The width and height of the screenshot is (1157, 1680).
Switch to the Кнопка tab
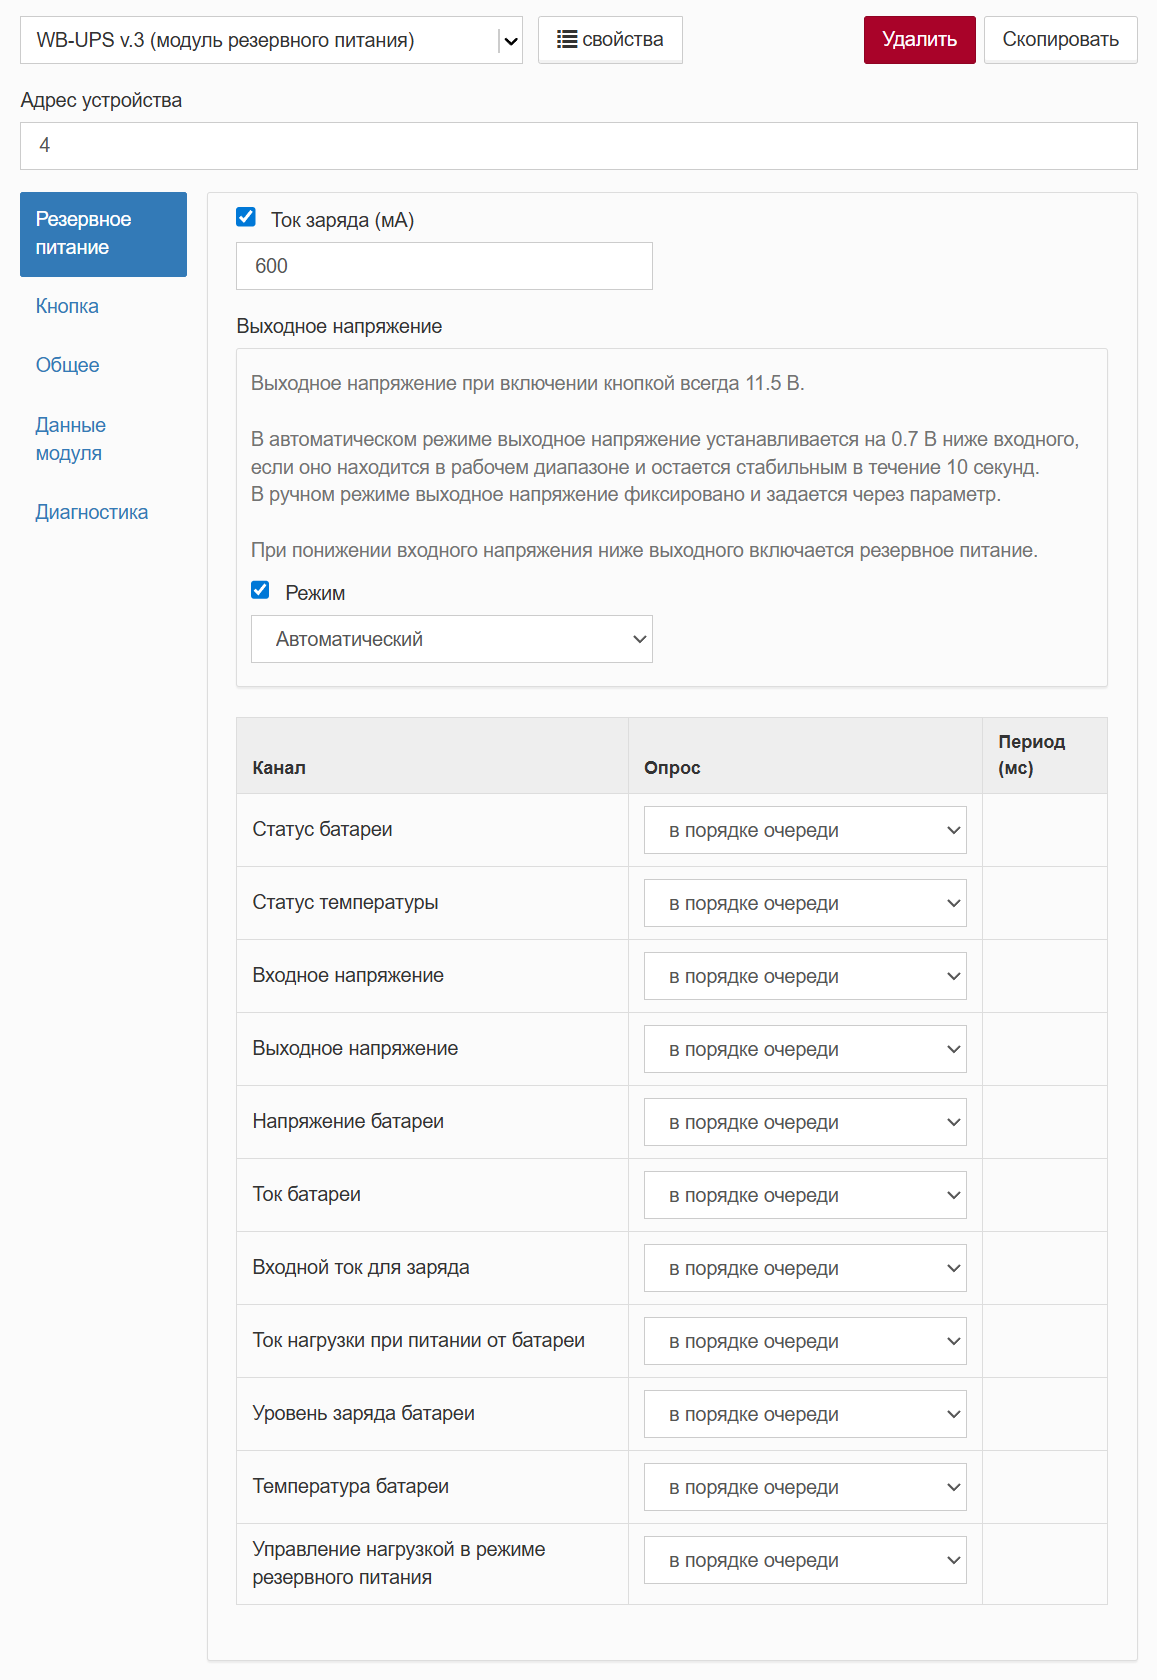point(67,306)
